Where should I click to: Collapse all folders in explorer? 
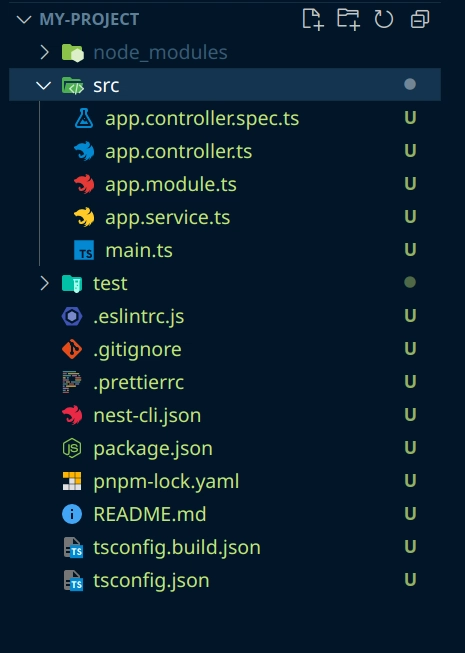point(420,20)
